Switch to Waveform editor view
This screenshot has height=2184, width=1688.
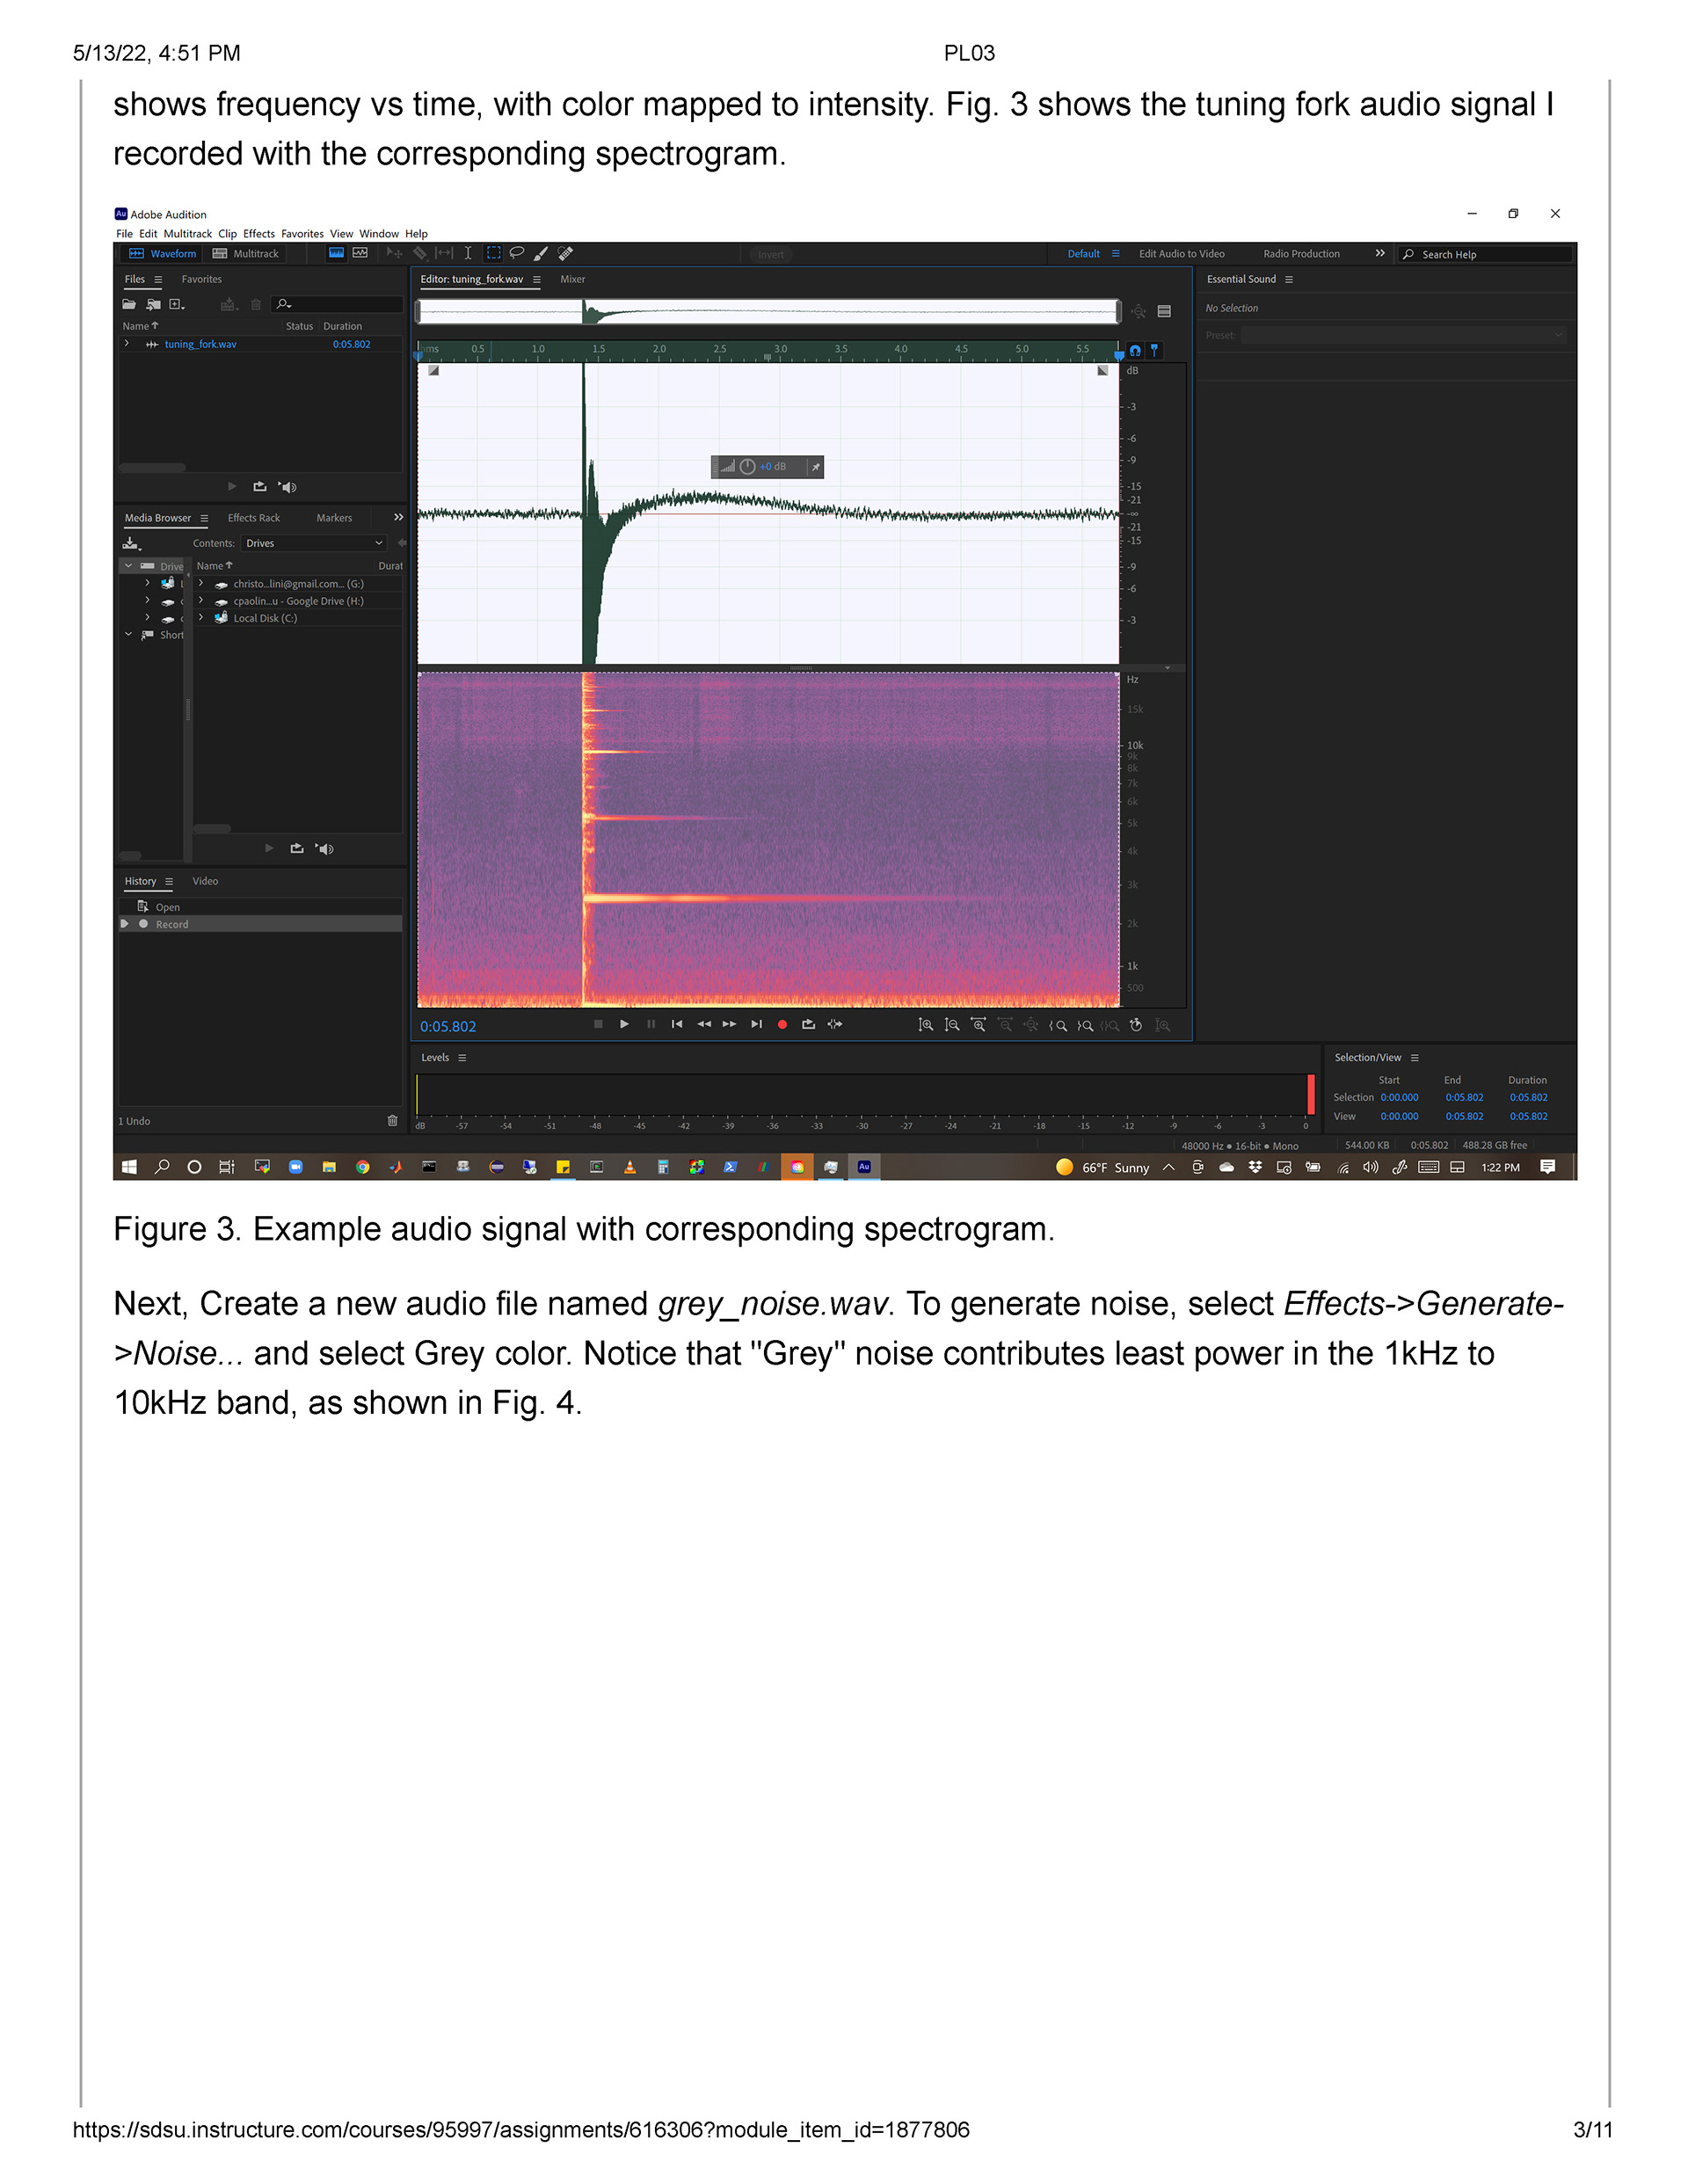163,254
